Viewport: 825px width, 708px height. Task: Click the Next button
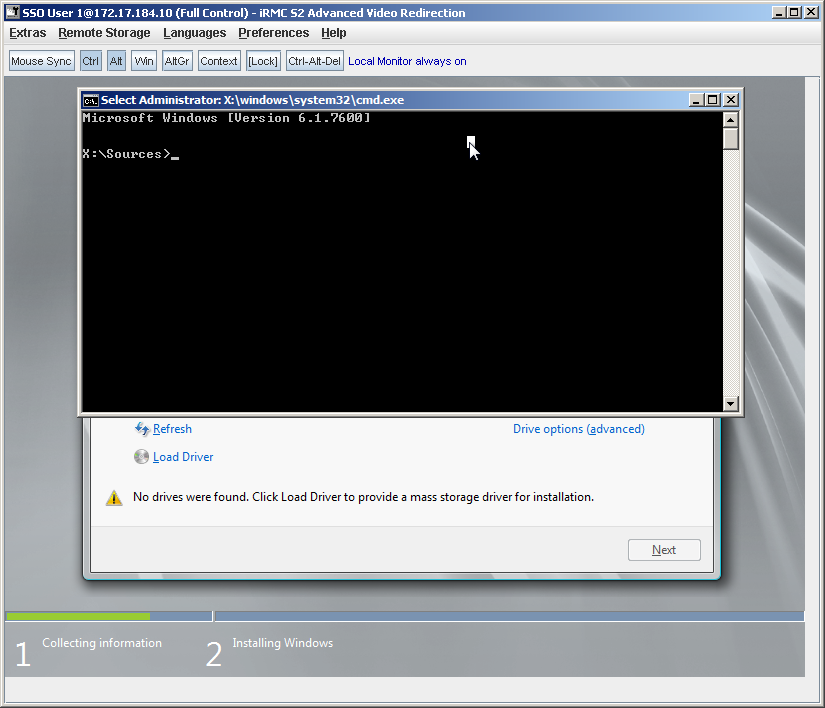click(x=664, y=550)
